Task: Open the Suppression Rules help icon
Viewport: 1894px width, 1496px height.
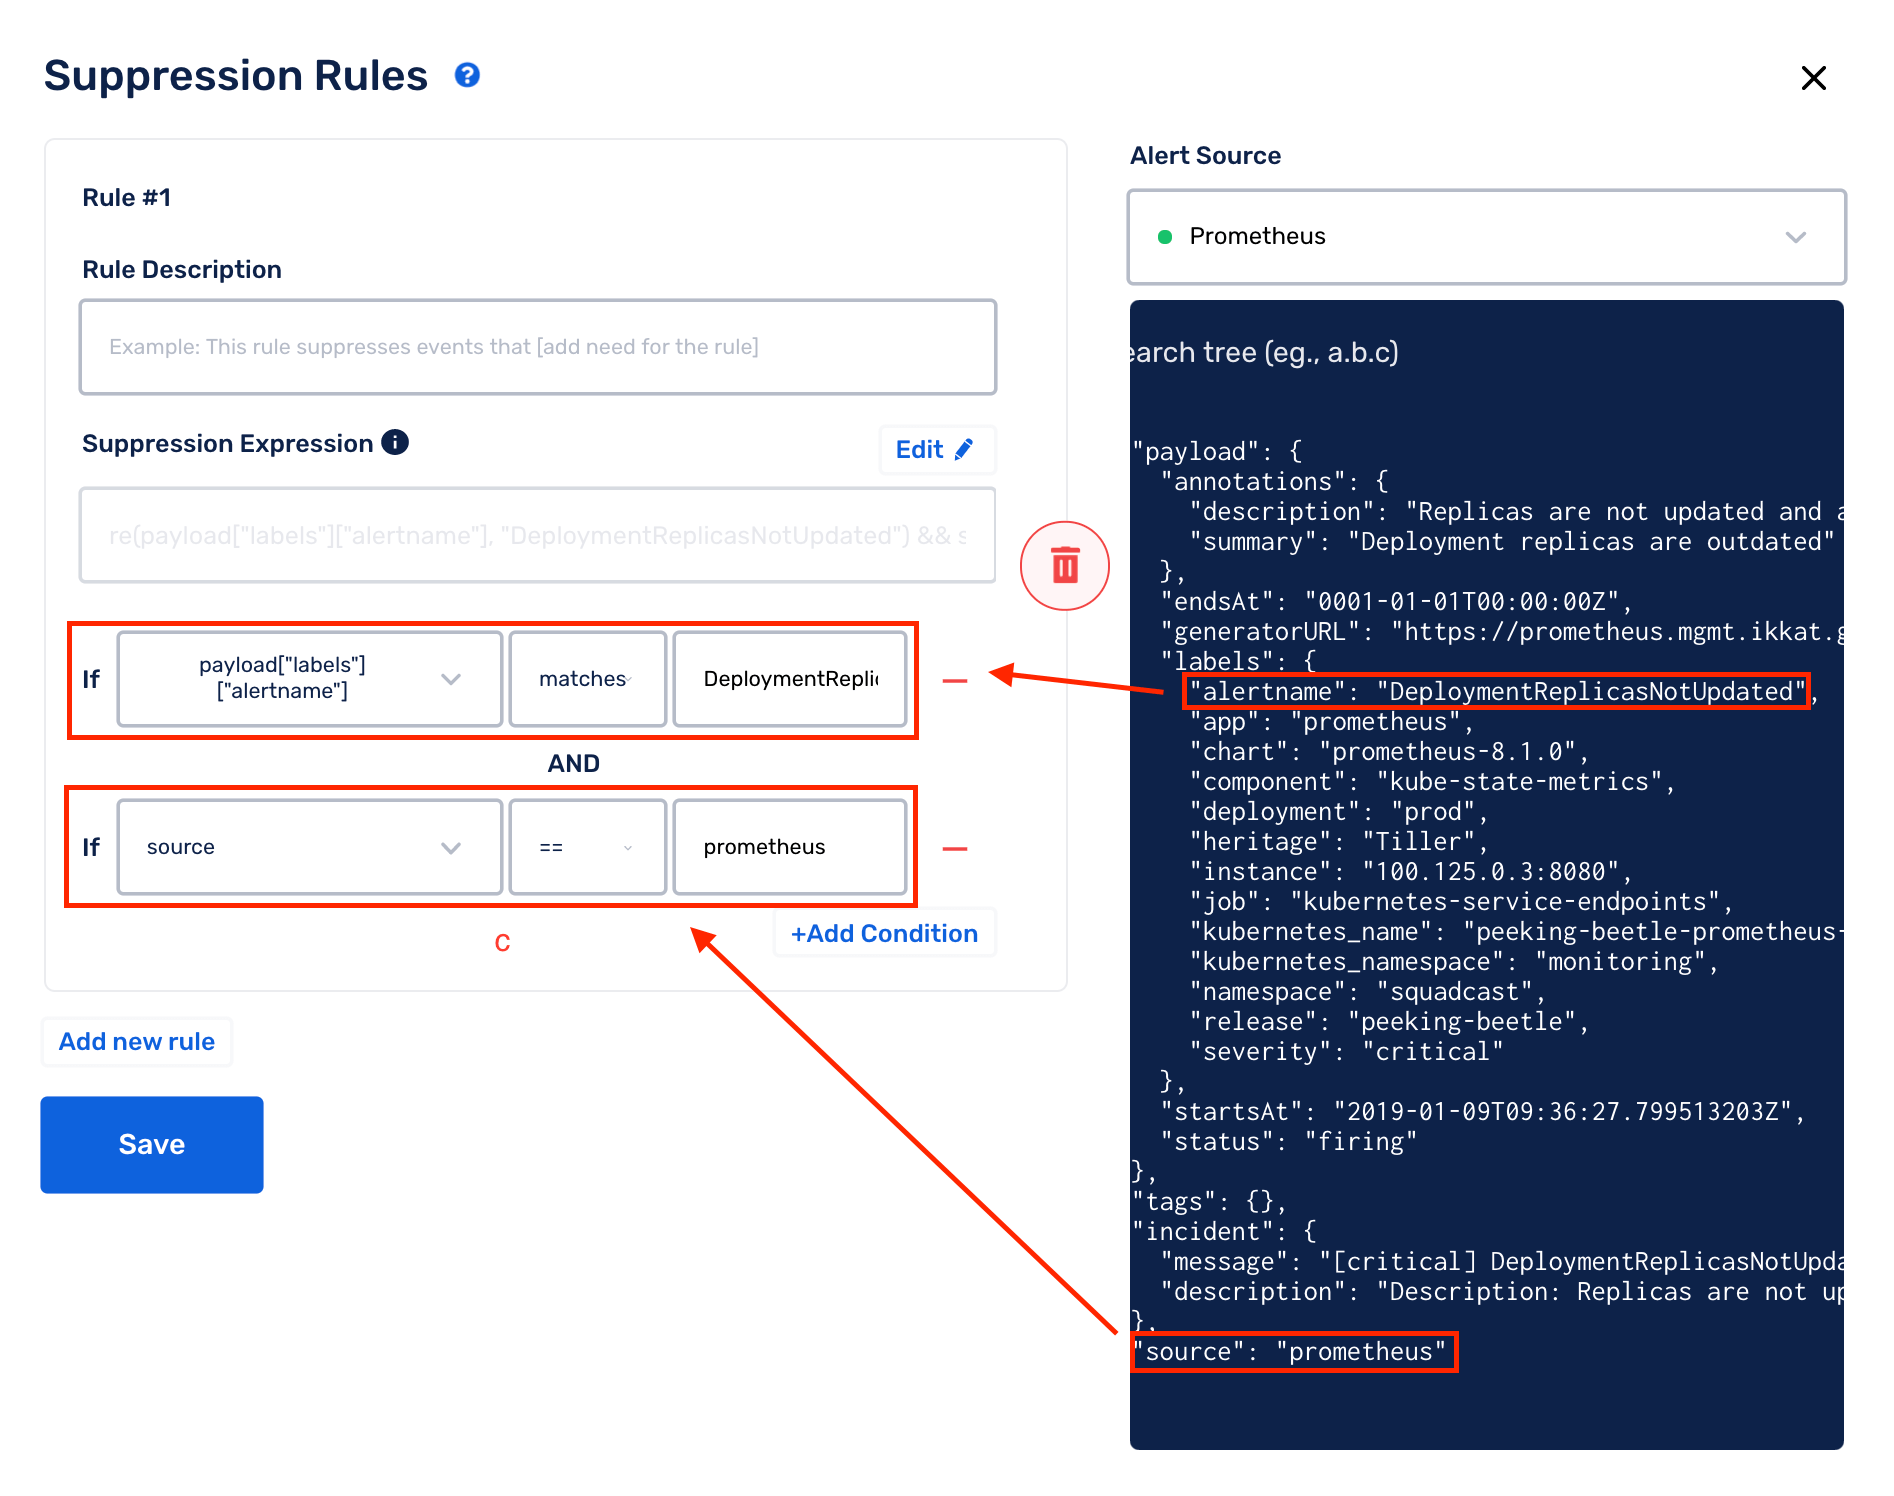Action: pyautogui.click(x=467, y=75)
